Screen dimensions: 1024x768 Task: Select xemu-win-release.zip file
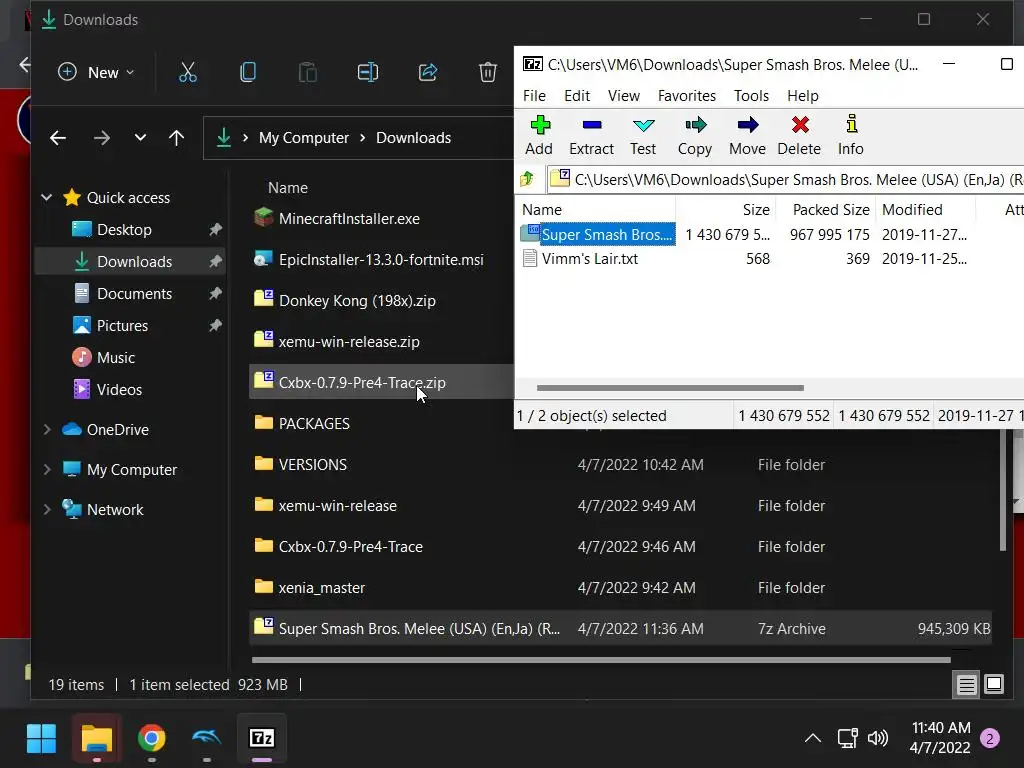click(349, 342)
